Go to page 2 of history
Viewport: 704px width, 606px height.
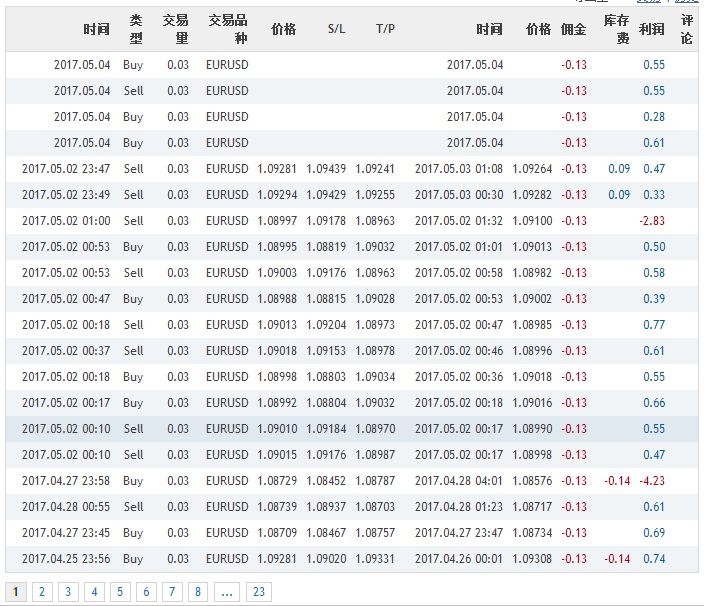(x=42, y=592)
